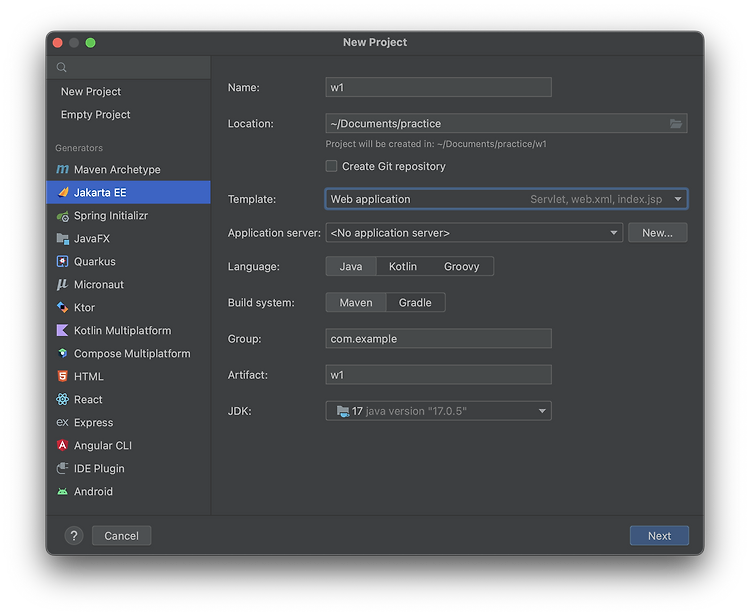Click the Artifact input field

(x=439, y=375)
